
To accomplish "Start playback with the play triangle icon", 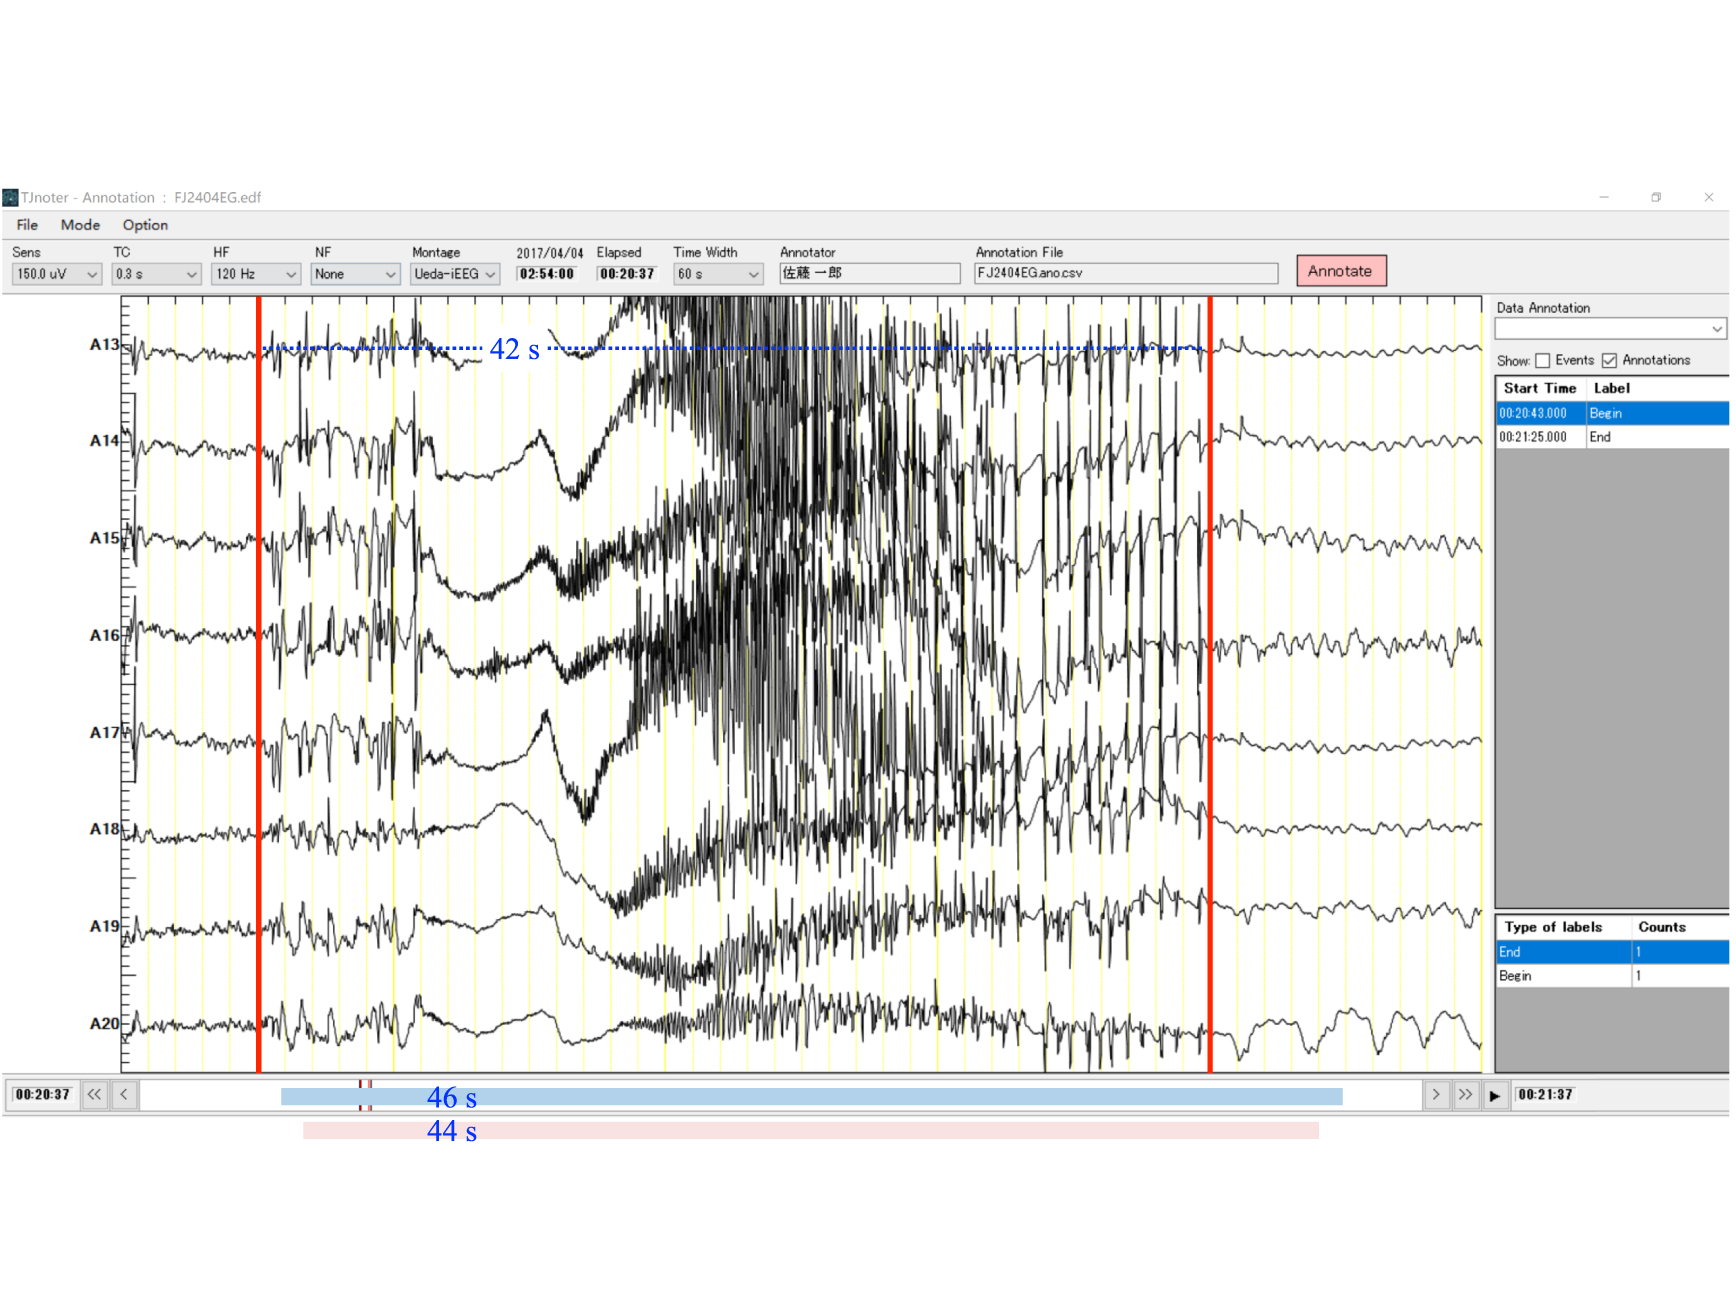I will [x=1495, y=1095].
